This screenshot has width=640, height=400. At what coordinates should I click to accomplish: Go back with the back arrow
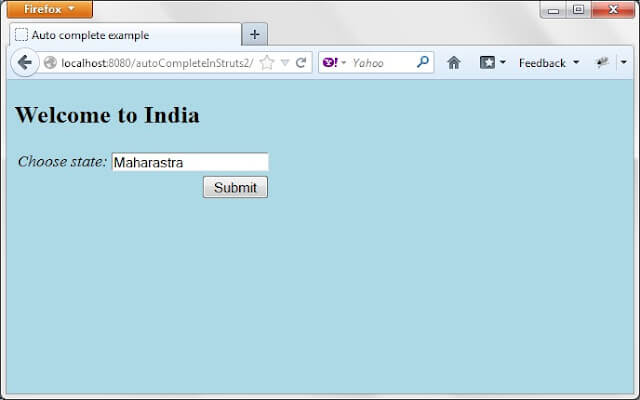coord(25,62)
